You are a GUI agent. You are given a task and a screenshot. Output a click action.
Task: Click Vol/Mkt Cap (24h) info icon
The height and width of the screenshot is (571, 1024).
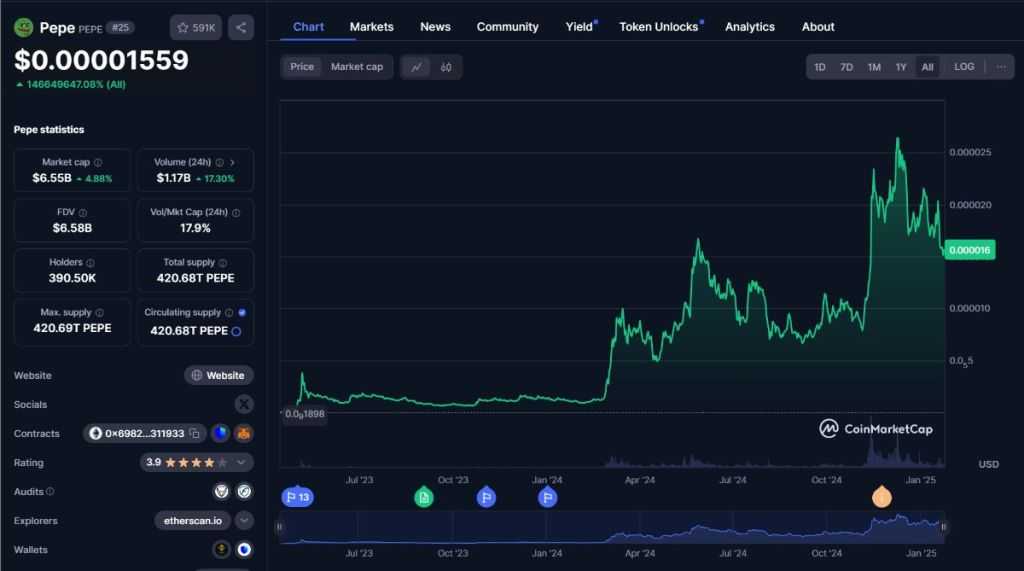236,212
